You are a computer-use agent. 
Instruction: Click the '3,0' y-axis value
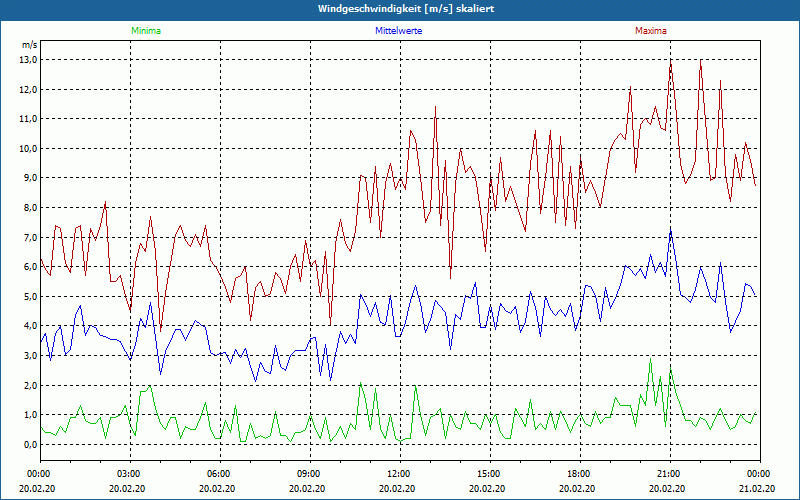coord(31,356)
